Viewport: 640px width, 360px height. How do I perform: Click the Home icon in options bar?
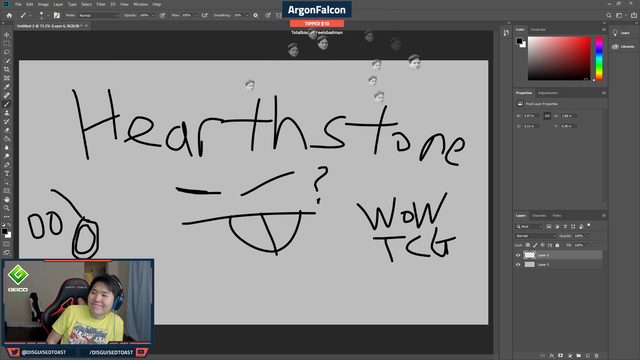pyautogui.click(x=9, y=15)
